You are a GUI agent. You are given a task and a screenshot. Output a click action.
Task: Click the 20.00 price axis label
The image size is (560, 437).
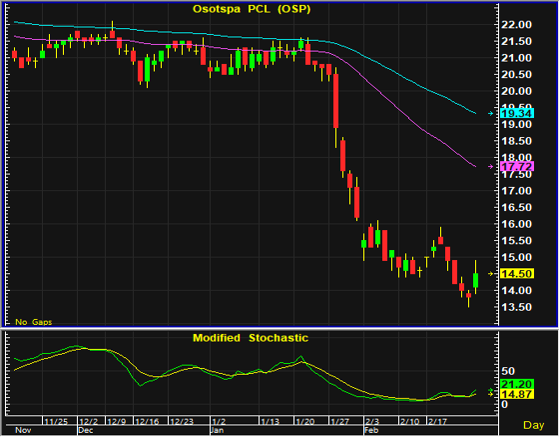pos(516,91)
